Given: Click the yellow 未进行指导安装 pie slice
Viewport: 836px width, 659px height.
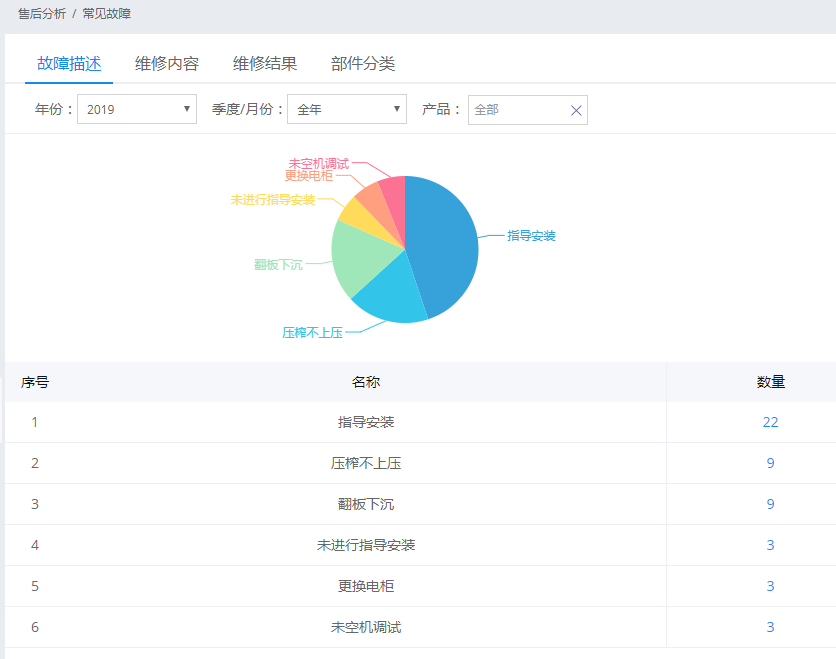Looking at the screenshot, I should [356, 211].
